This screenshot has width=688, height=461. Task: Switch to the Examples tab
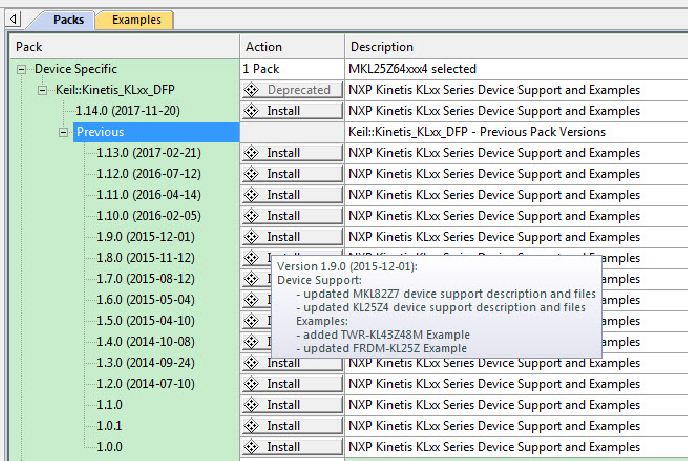pos(135,19)
